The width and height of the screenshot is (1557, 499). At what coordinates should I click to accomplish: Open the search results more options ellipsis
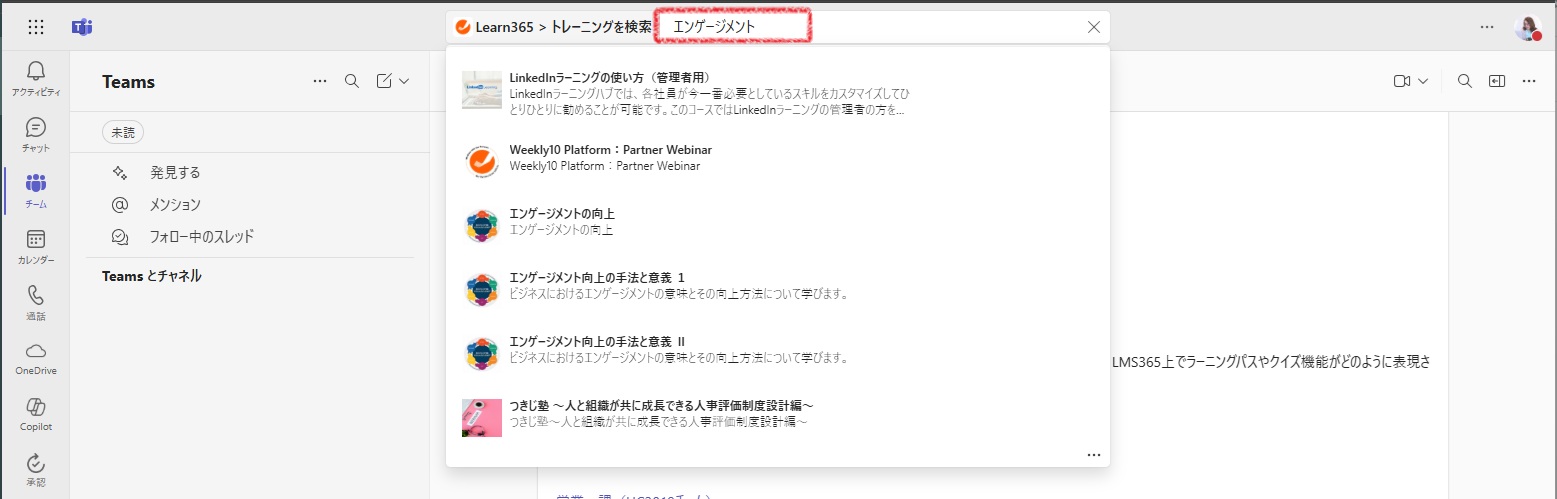pos(1094,455)
